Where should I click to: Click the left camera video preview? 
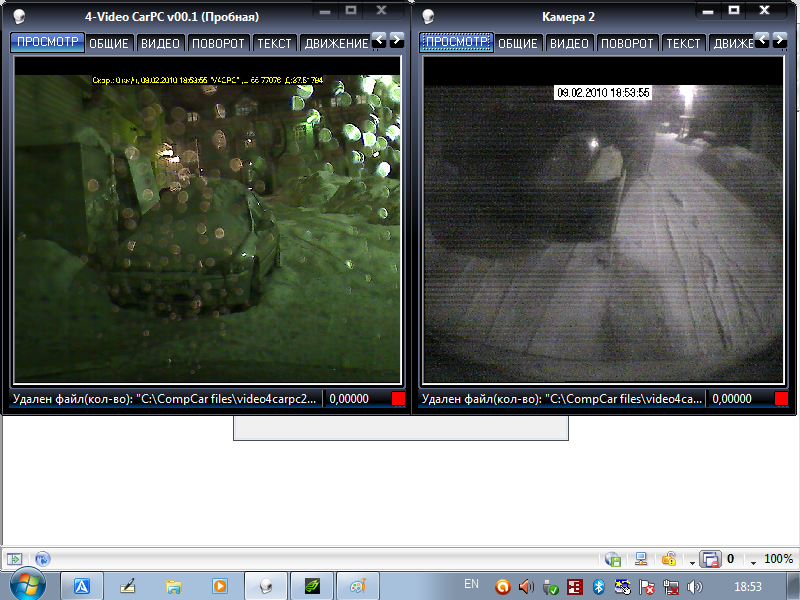coord(207,220)
